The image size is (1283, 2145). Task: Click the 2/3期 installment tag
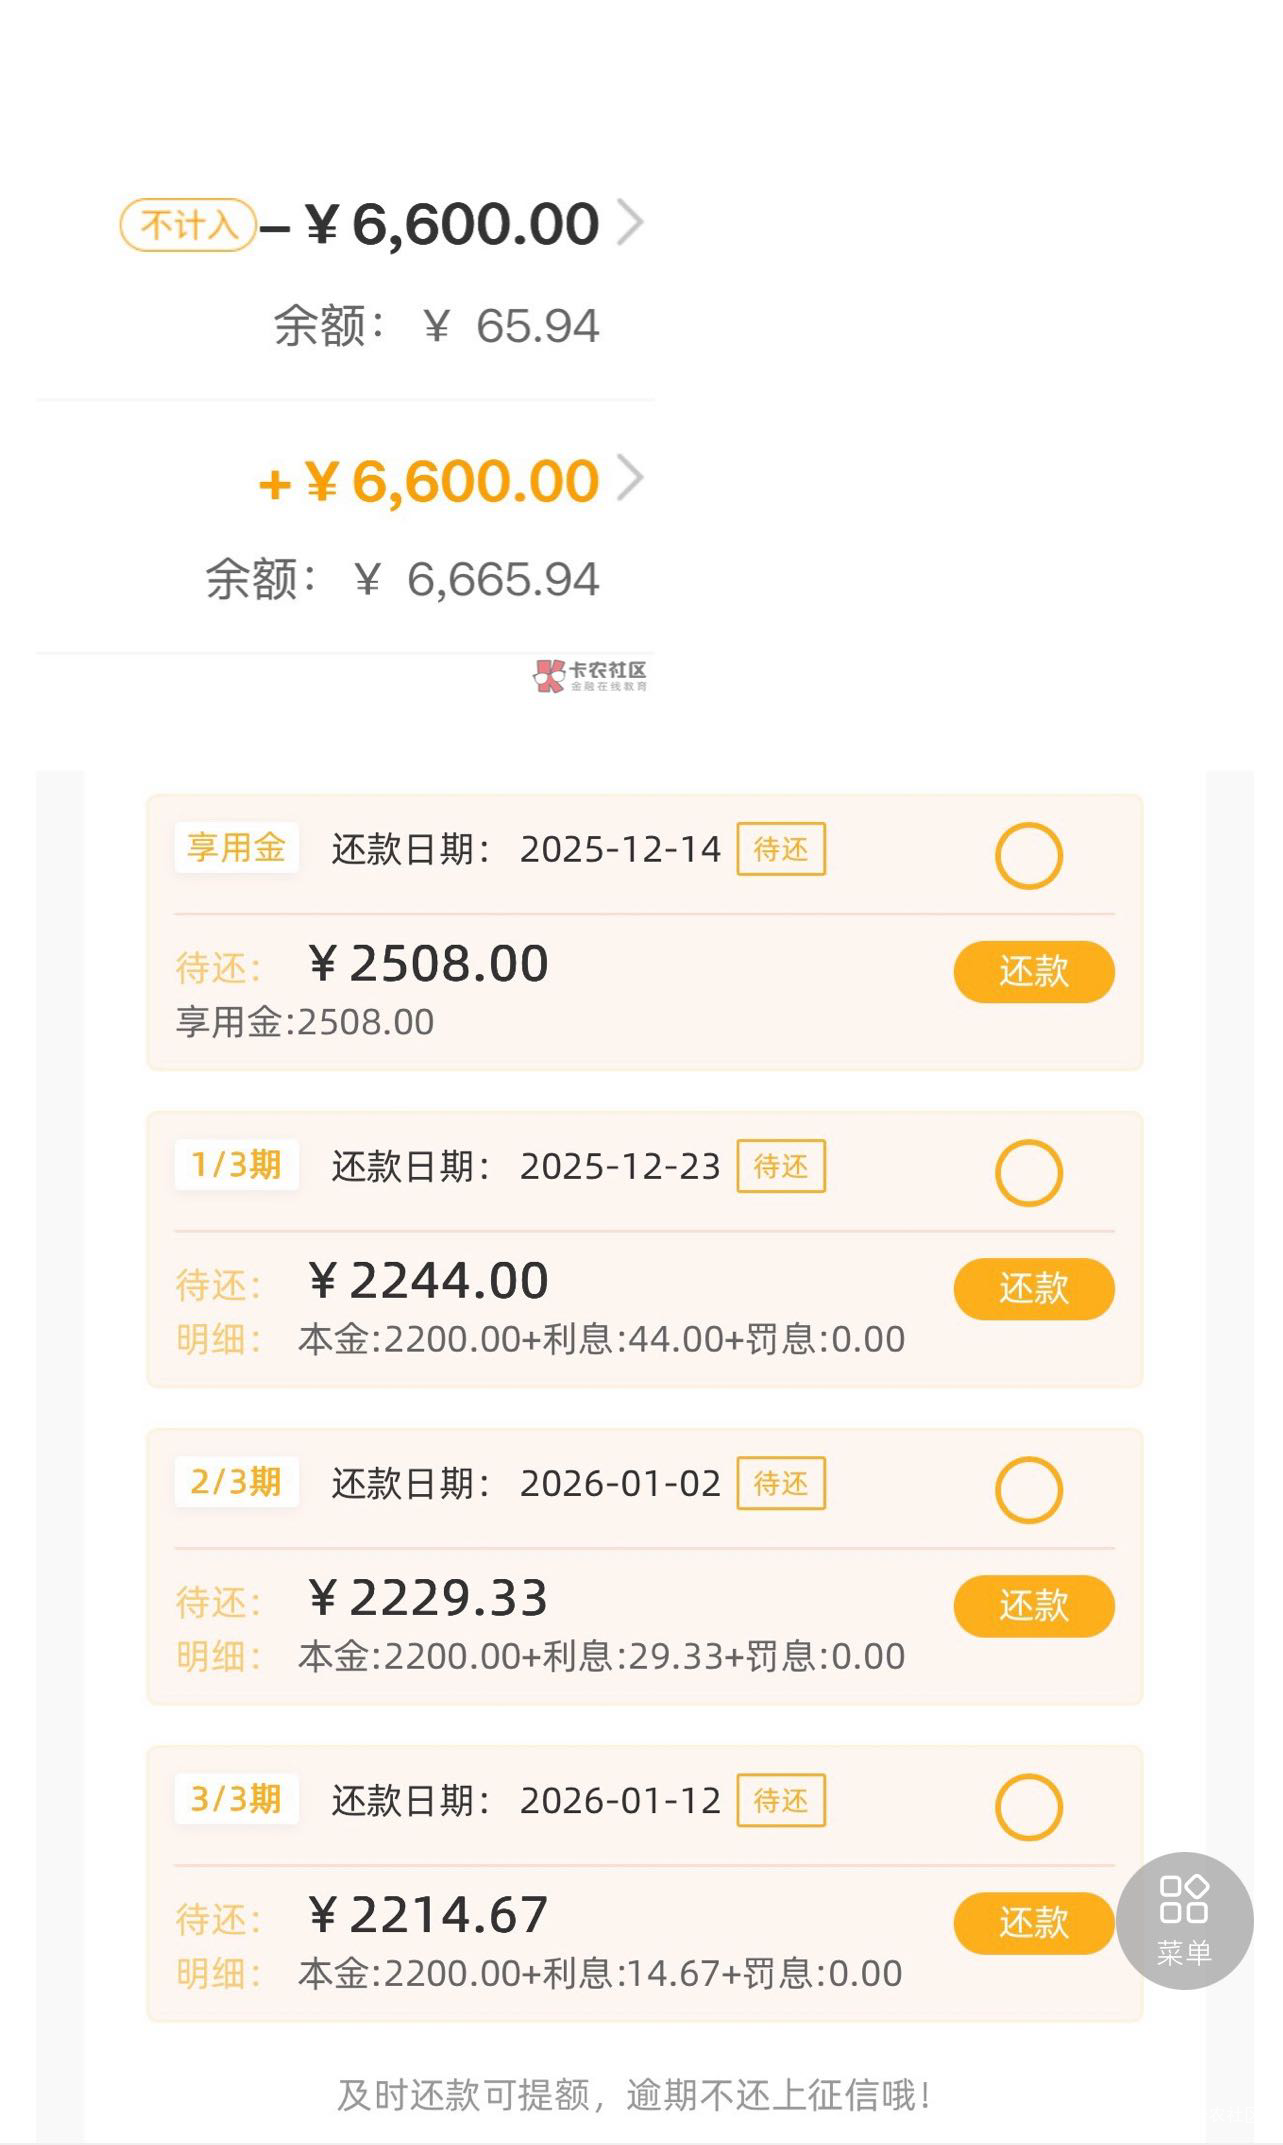[x=236, y=1482]
